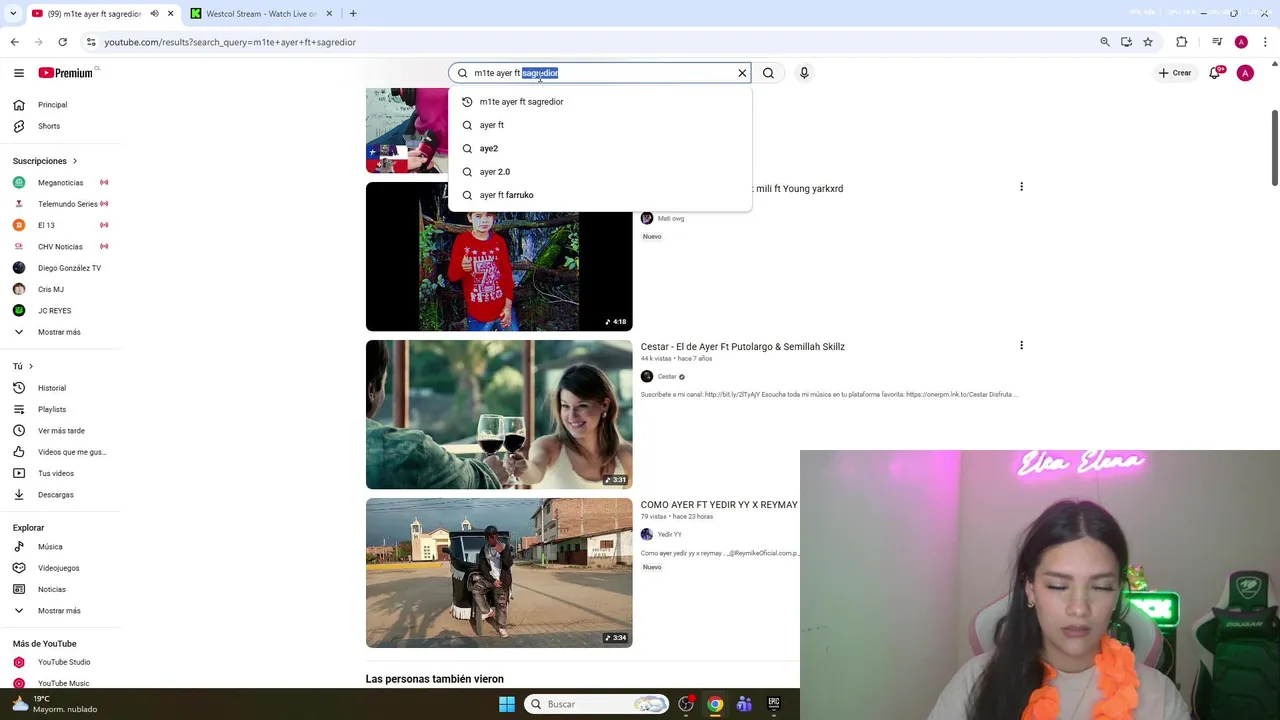Choose suggestion 'ayer ft farruko'
This screenshot has height=720, width=1280.
tap(600, 195)
